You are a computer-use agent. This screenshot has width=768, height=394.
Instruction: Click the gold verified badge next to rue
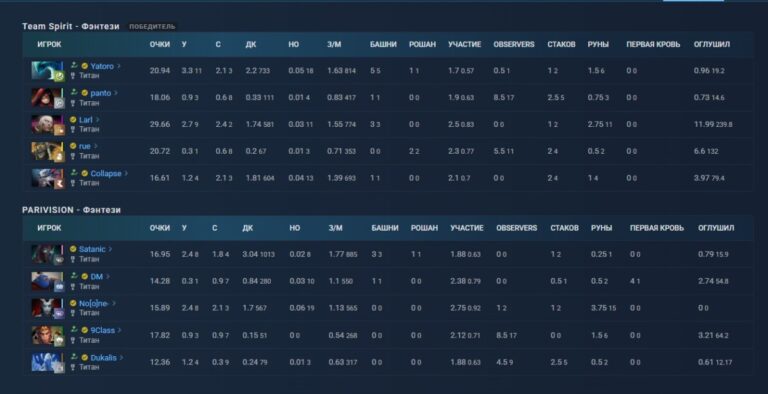click(73, 146)
